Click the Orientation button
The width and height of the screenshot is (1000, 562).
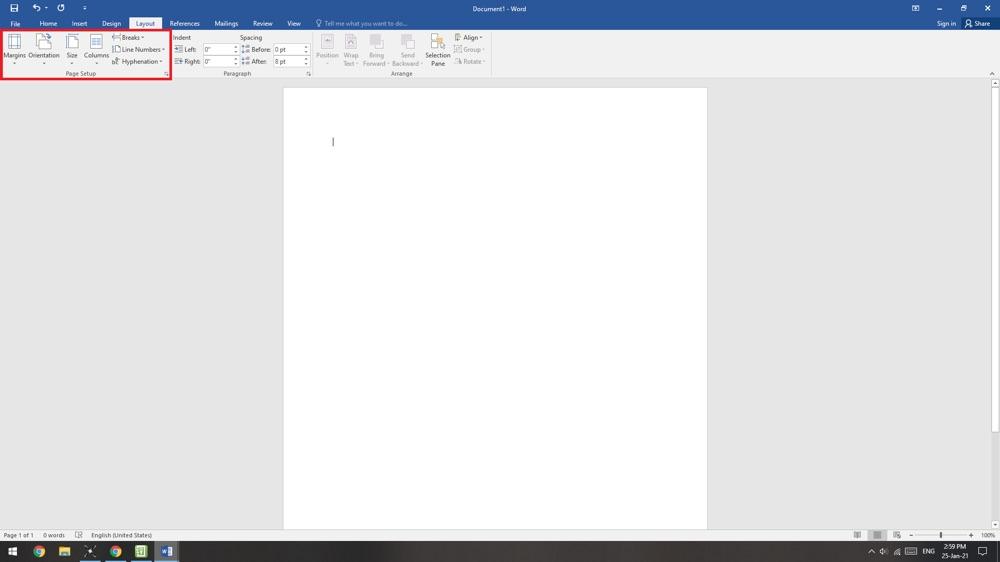click(x=44, y=48)
